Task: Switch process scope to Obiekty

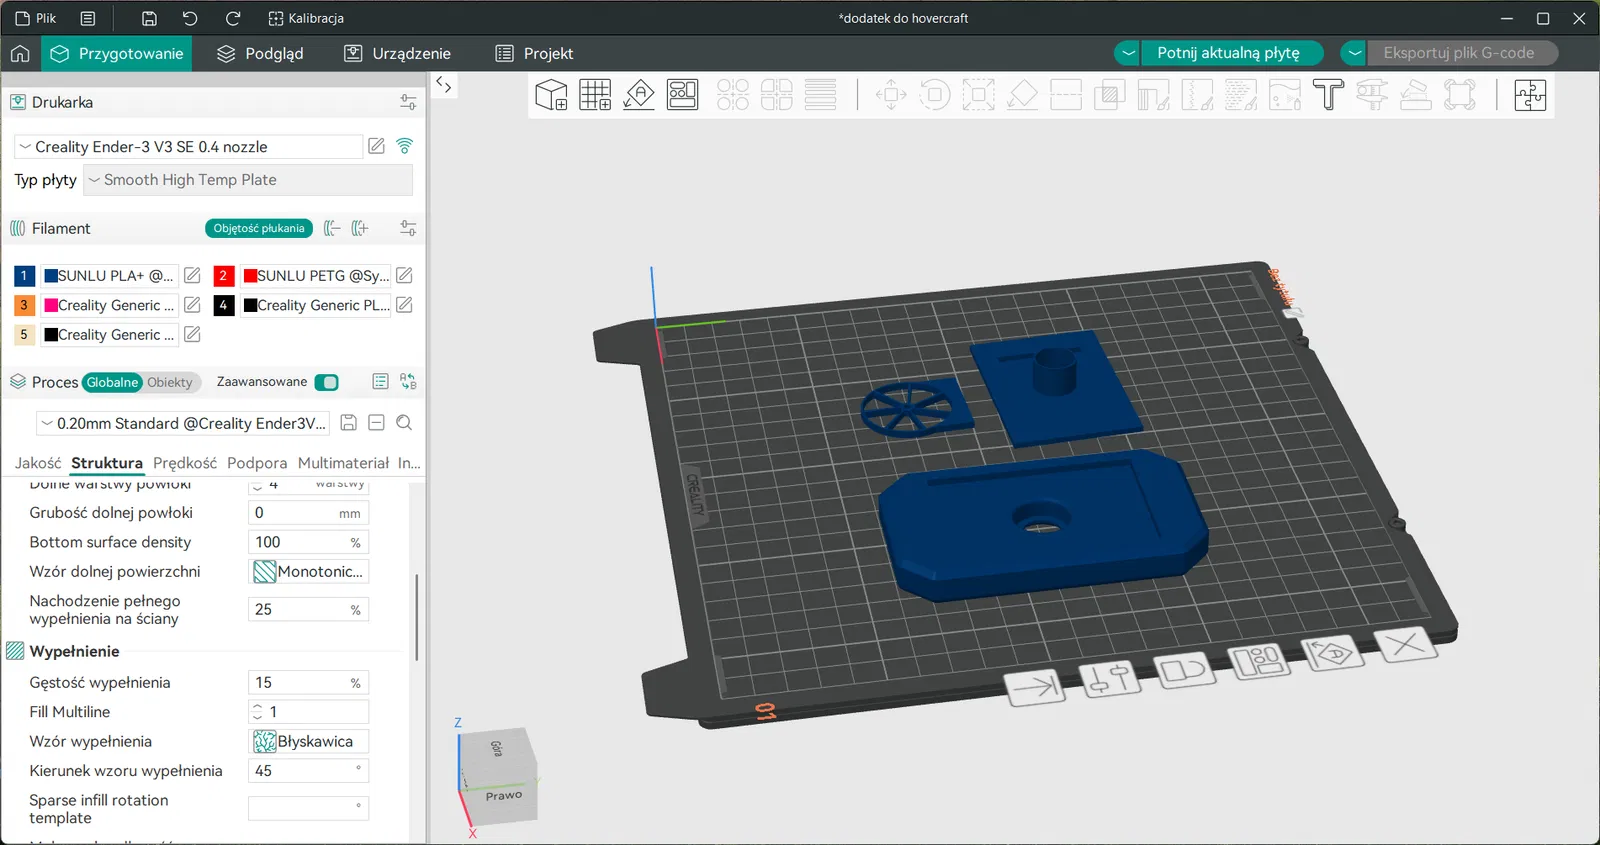Action: pos(169,382)
